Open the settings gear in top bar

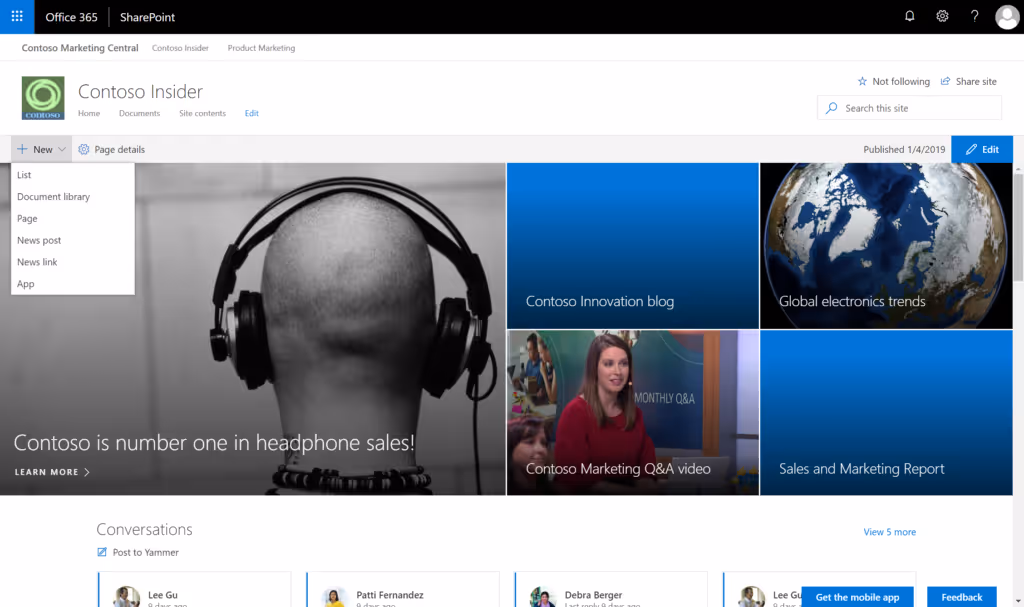pyautogui.click(x=942, y=16)
